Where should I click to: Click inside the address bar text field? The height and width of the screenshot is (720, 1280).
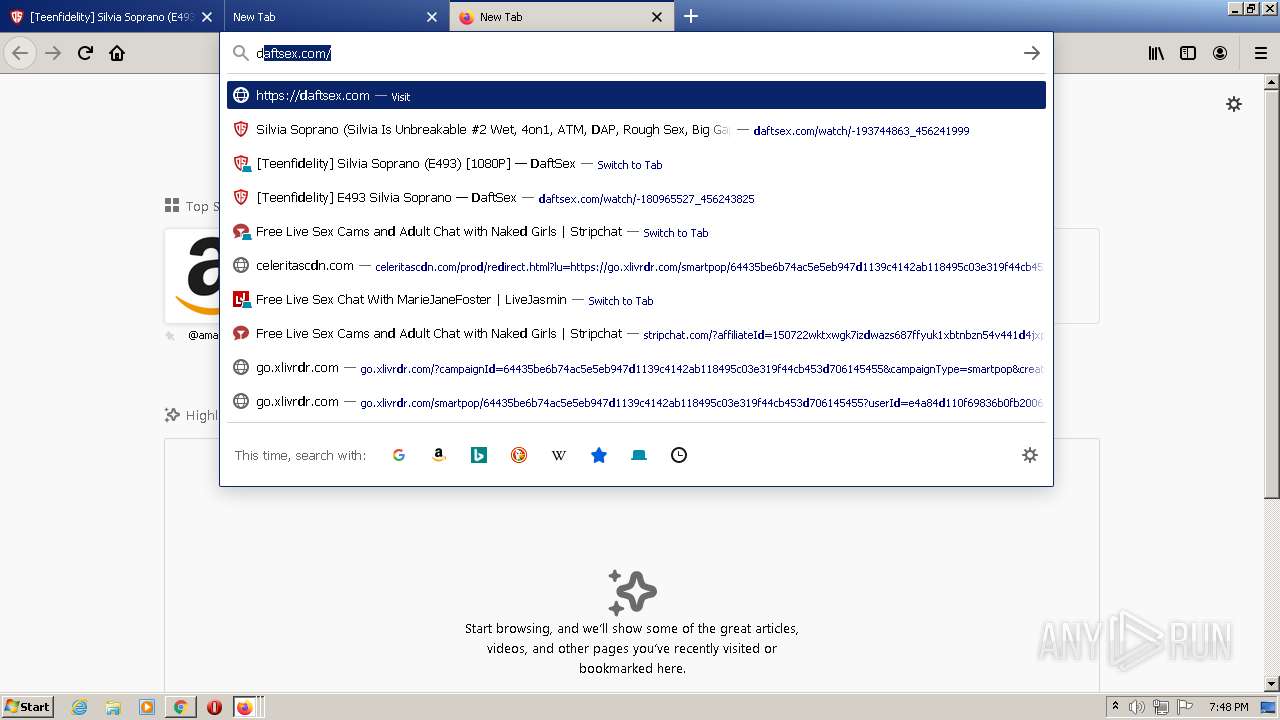tap(635, 53)
